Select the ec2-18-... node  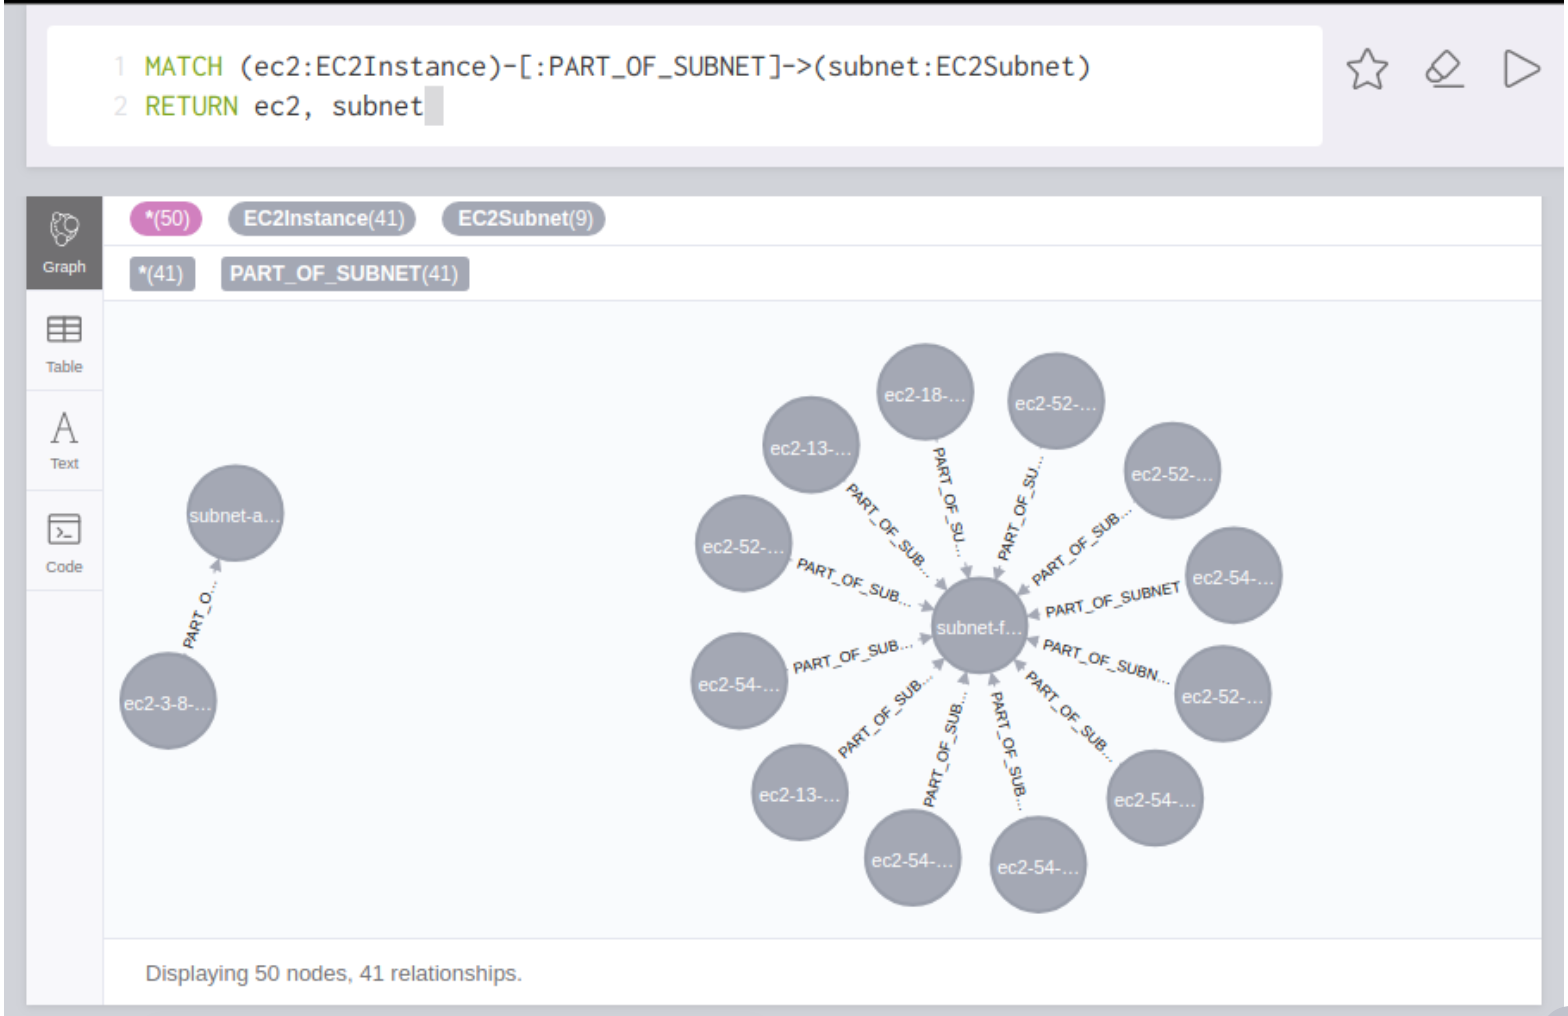(924, 394)
